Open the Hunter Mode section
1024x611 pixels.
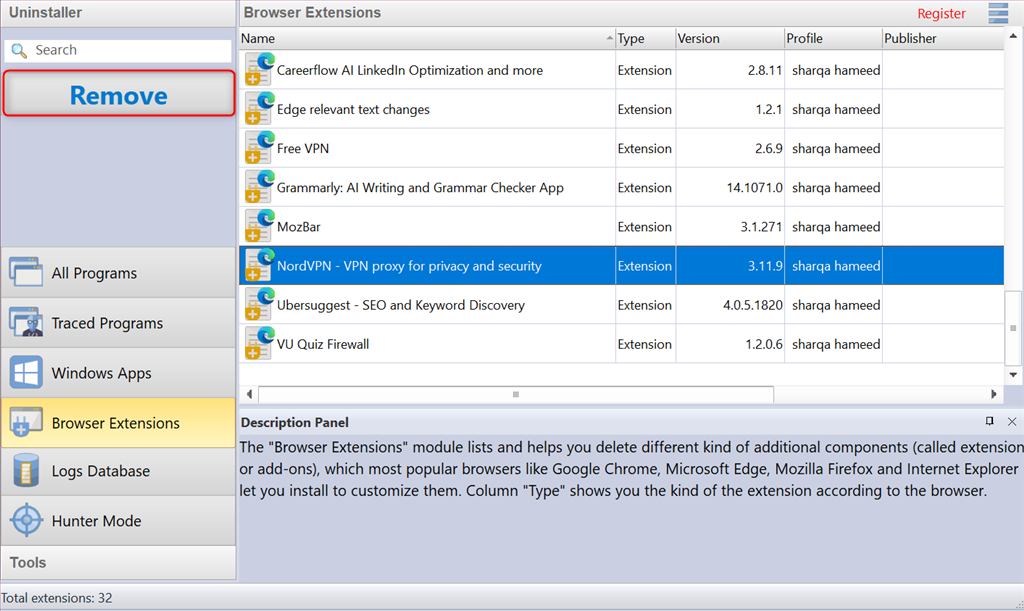click(118, 521)
